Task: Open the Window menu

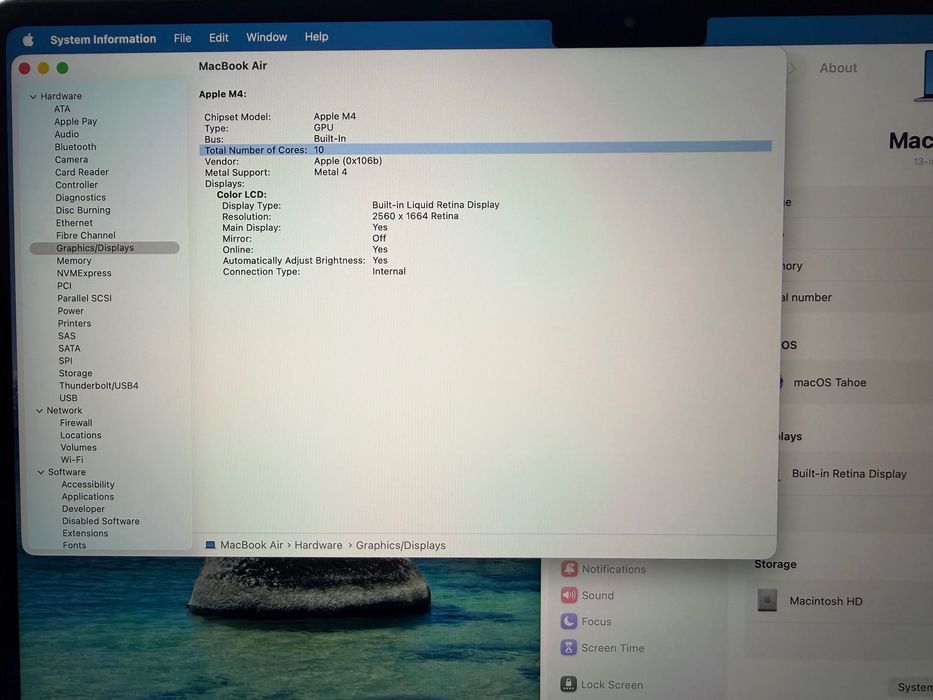Action: [x=267, y=37]
